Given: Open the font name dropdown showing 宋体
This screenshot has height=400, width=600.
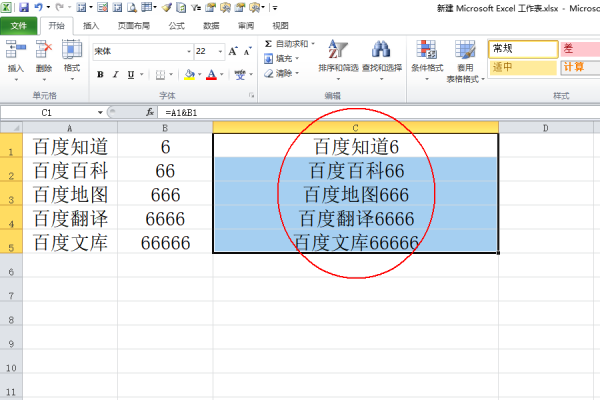Looking at the screenshot, I should pos(189,51).
